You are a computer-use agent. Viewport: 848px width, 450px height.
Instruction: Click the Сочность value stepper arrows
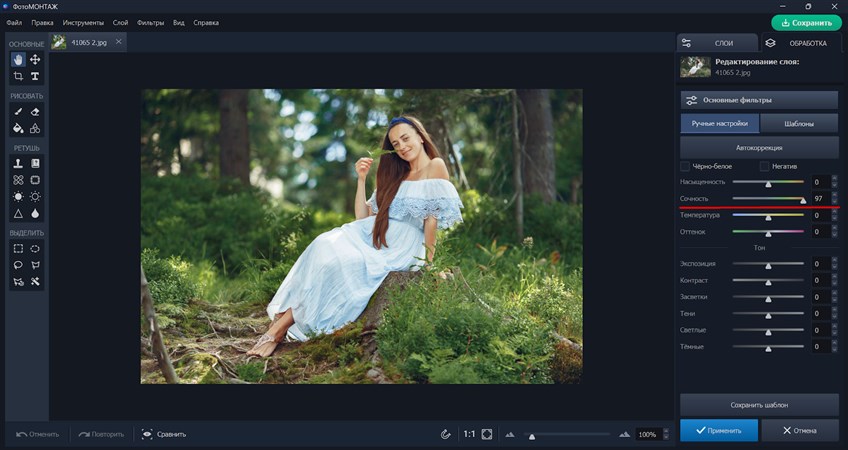pos(834,199)
